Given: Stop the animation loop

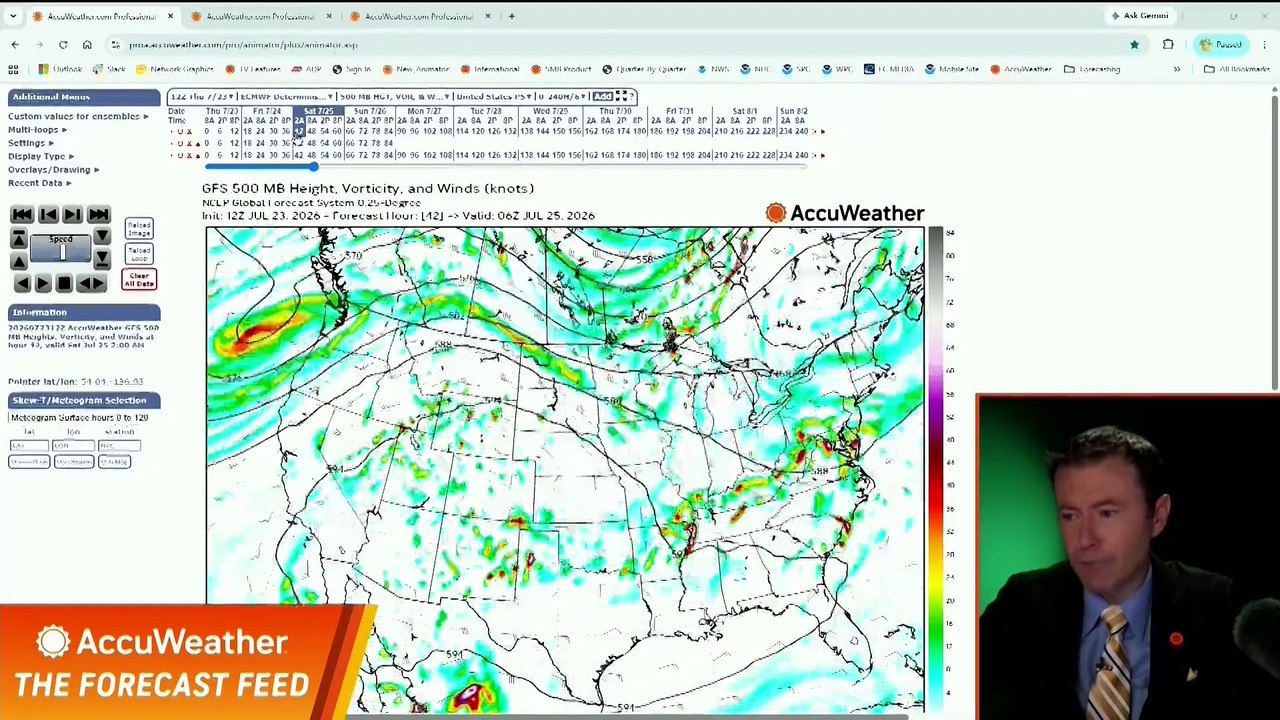Looking at the screenshot, I should (64, 284).
